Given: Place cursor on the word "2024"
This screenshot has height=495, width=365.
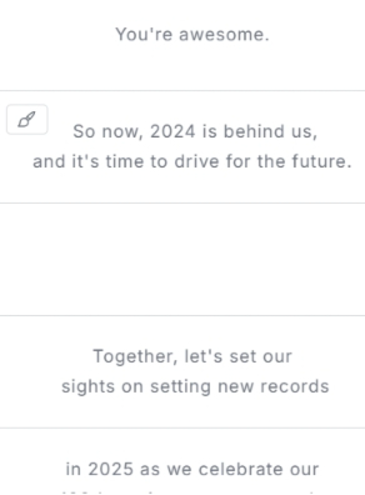Looking at the screenshot, I should (173, 131).
